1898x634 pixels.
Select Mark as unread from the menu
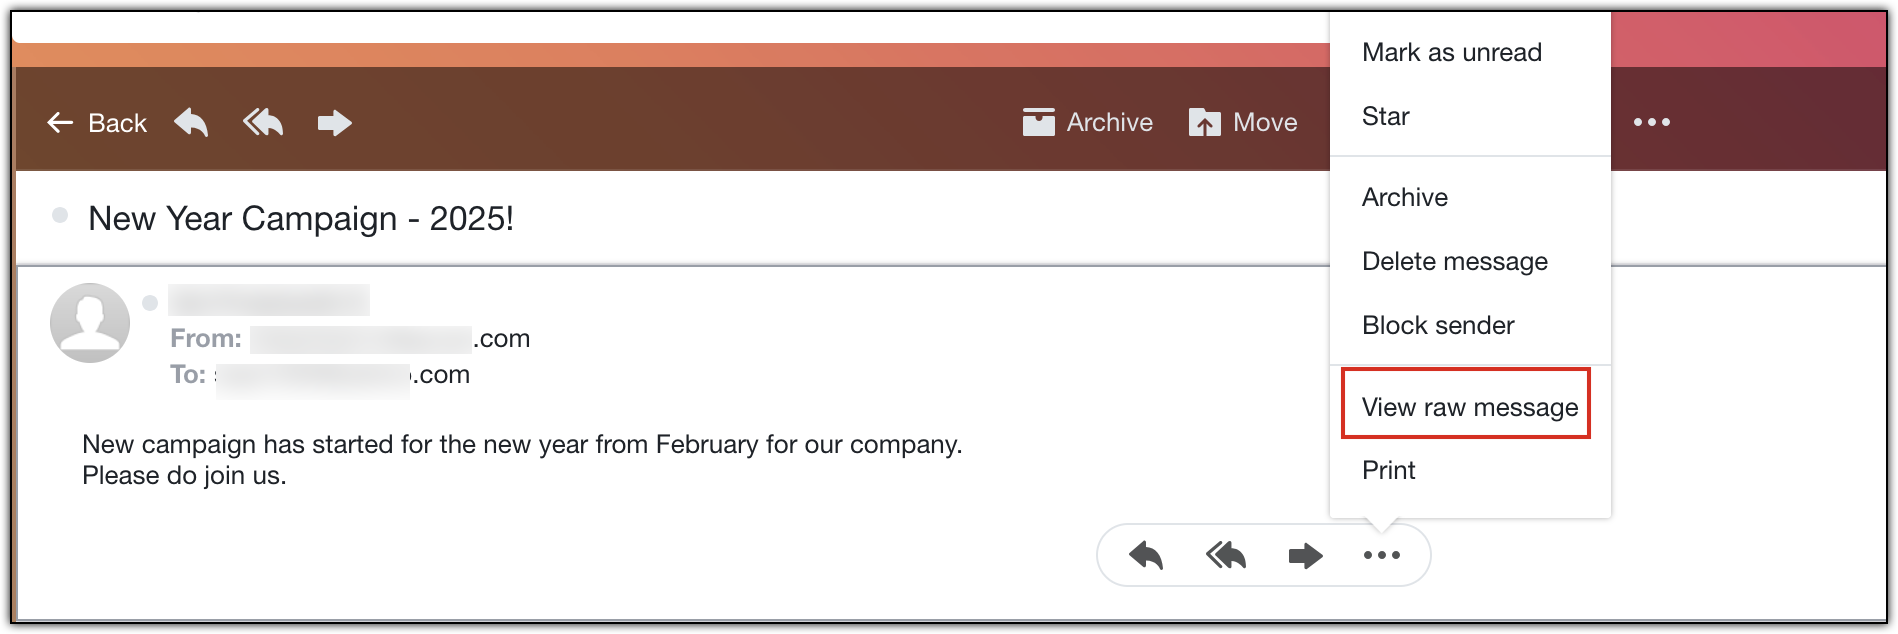point(1451,52)
